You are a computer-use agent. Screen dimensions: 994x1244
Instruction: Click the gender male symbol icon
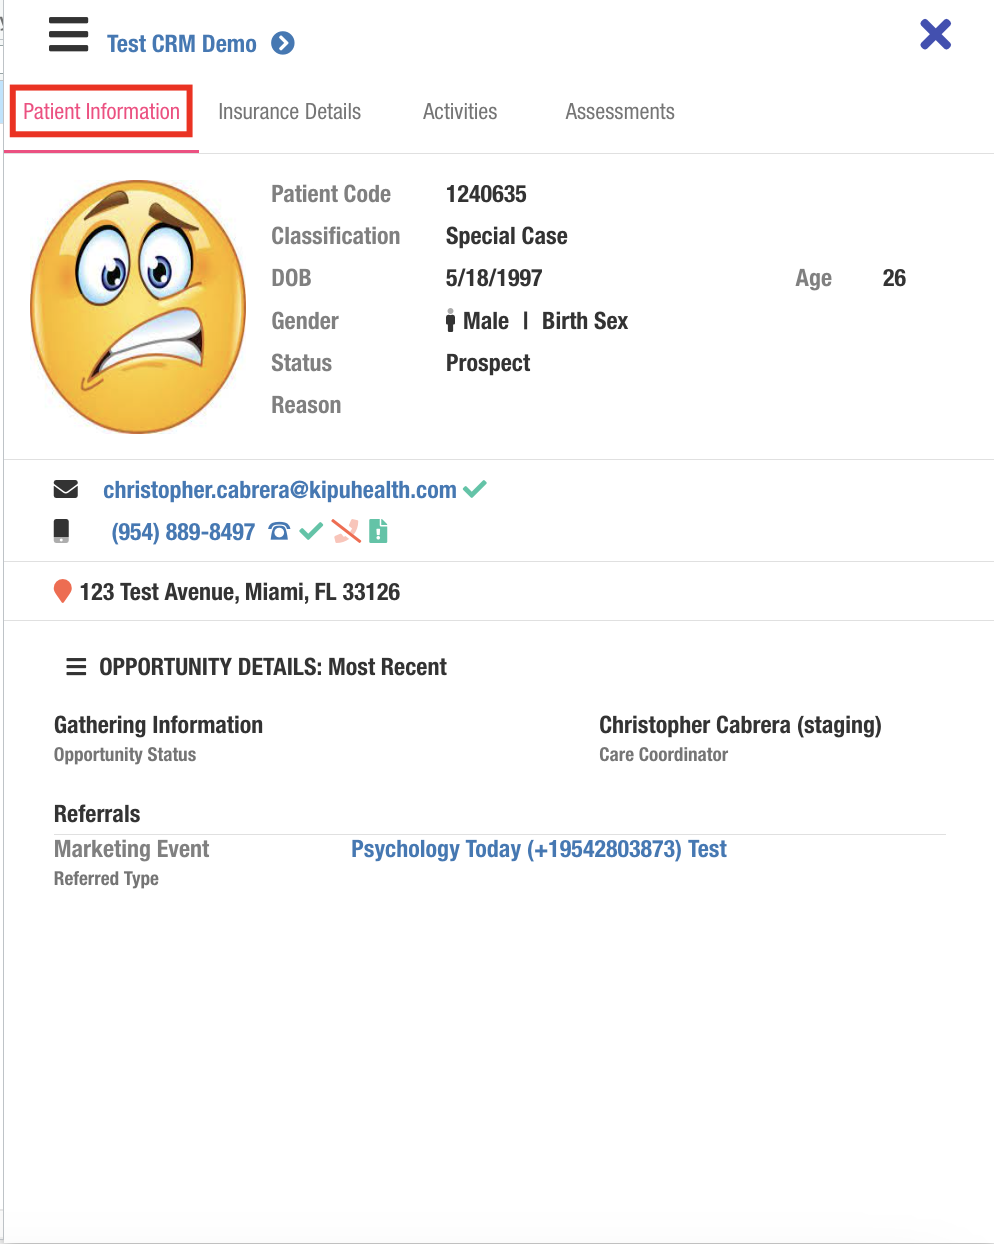(x=451, y=320)
